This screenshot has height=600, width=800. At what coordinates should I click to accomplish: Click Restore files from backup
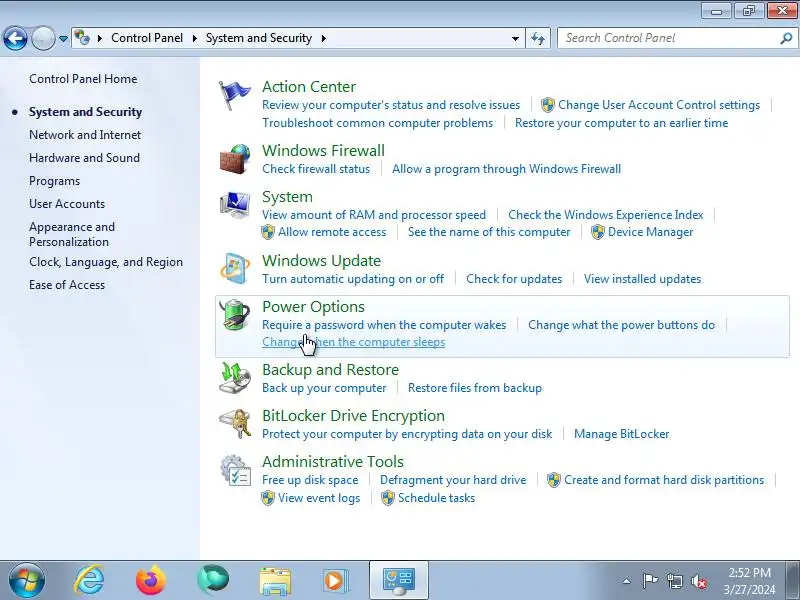pyautogui.click(x=474, y=388)
